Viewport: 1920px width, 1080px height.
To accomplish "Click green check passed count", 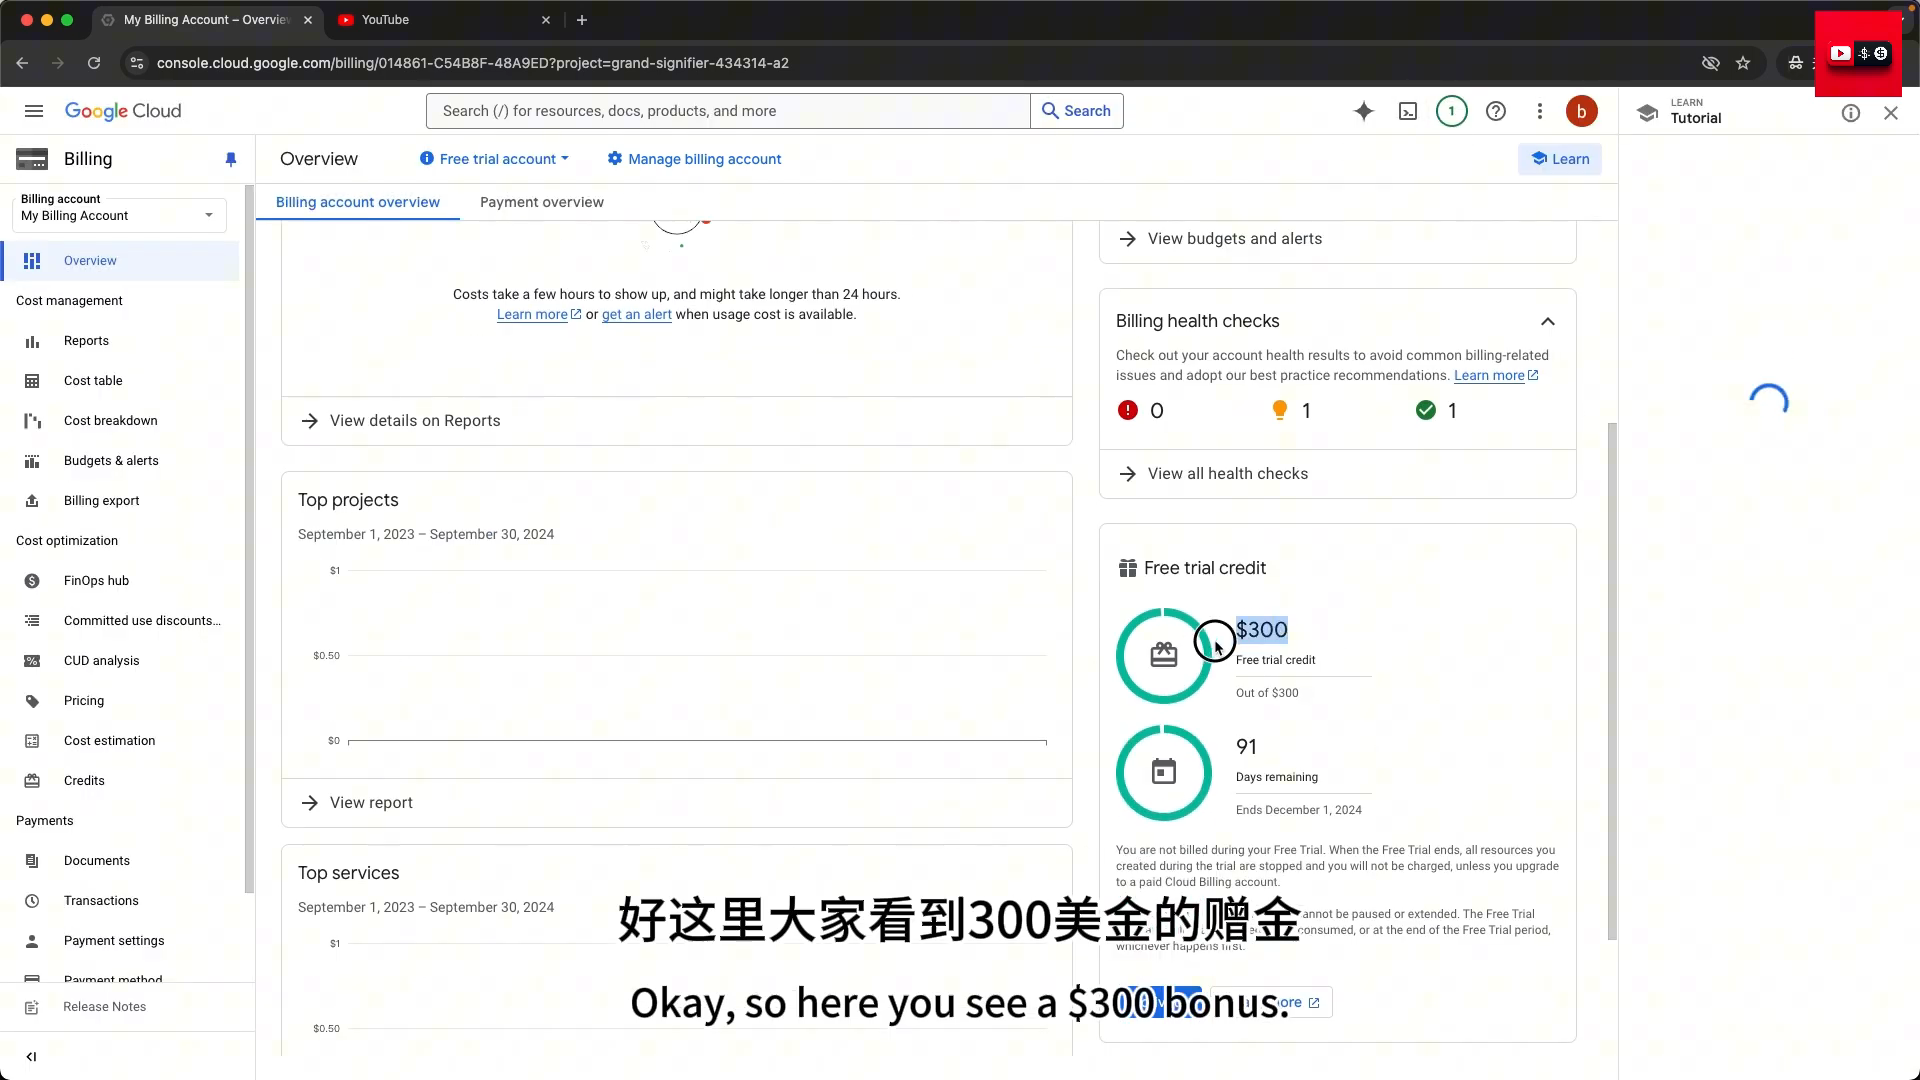I will [x=1436, y=410].
